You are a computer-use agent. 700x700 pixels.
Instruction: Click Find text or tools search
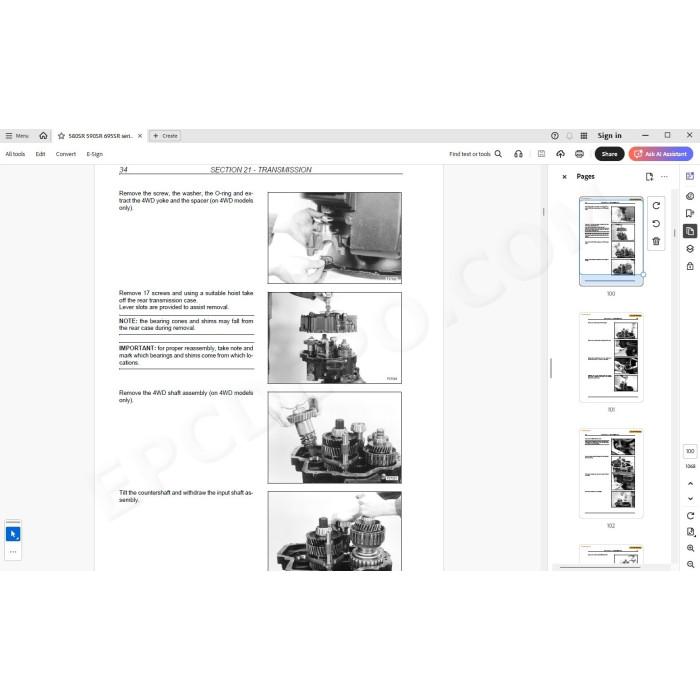point(475,154)
